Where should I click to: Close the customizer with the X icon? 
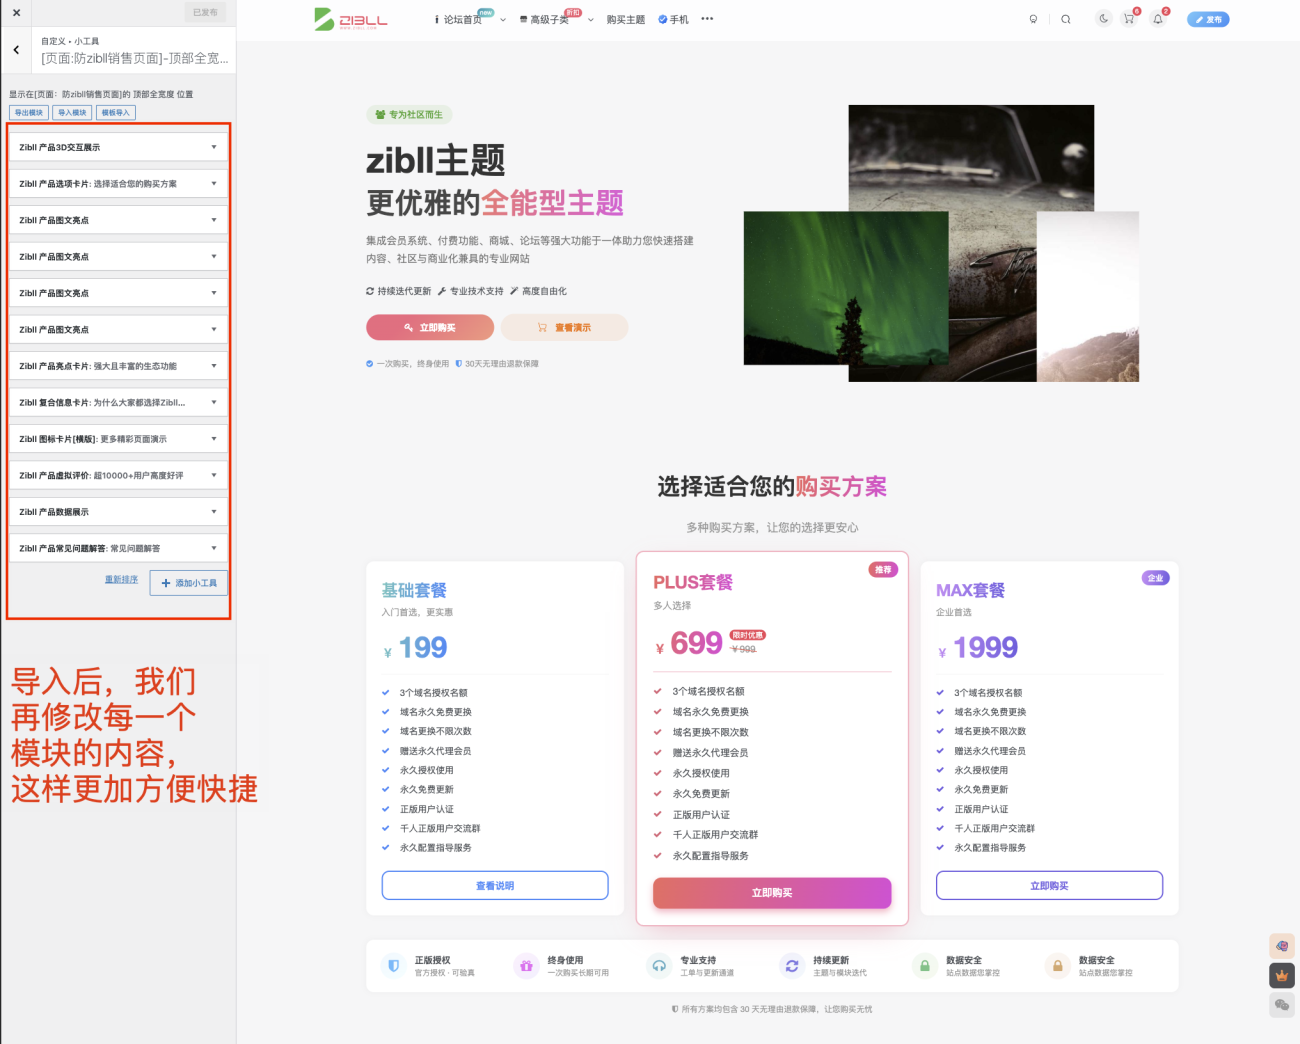tap(16, 13)
